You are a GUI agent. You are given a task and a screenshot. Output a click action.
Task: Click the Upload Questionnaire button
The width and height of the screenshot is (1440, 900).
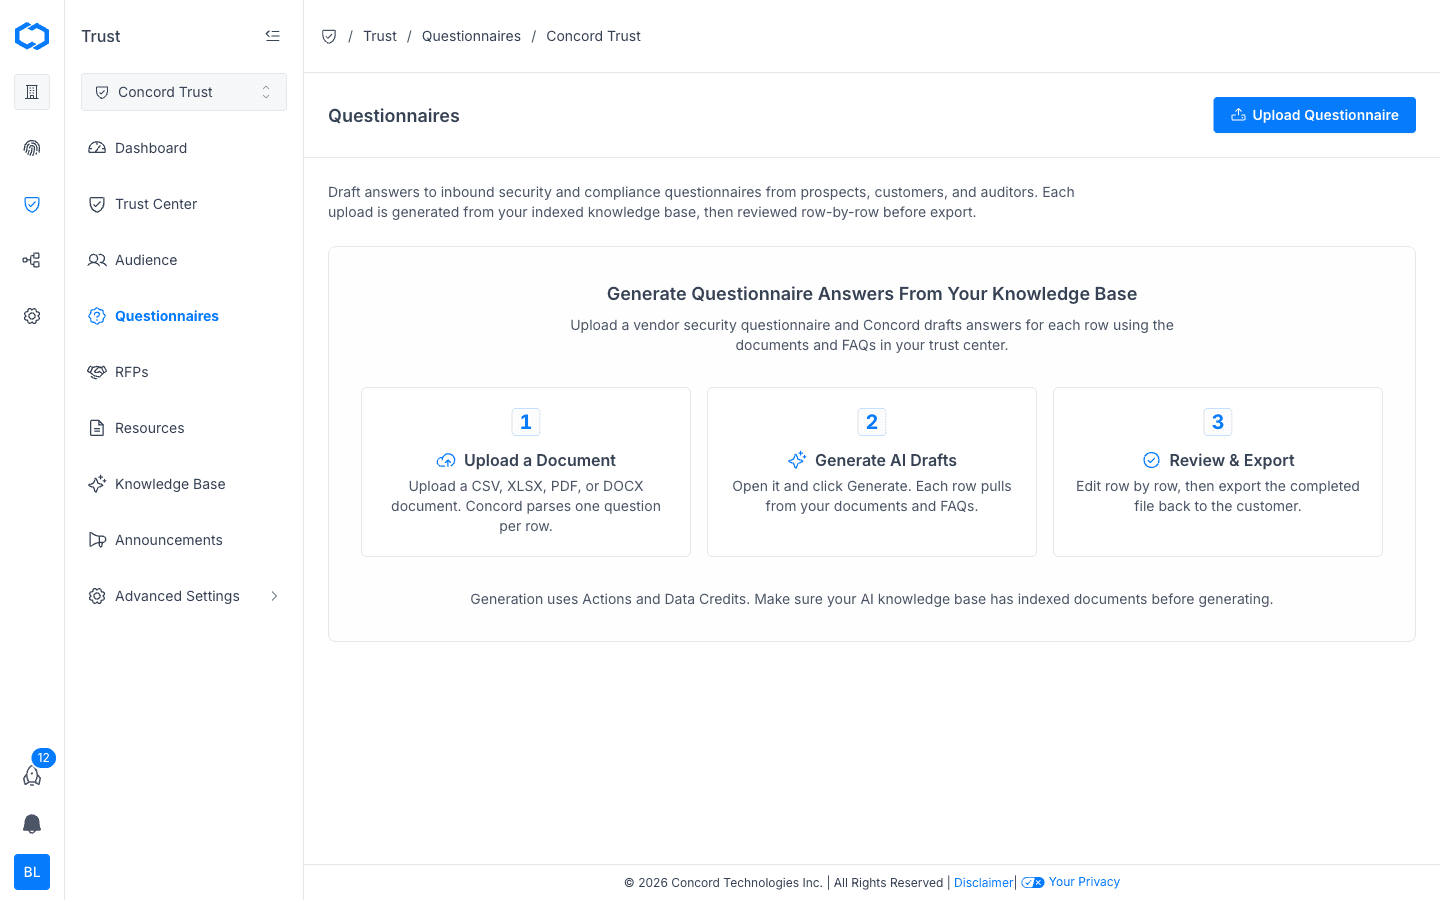[x=1314, y=115]
